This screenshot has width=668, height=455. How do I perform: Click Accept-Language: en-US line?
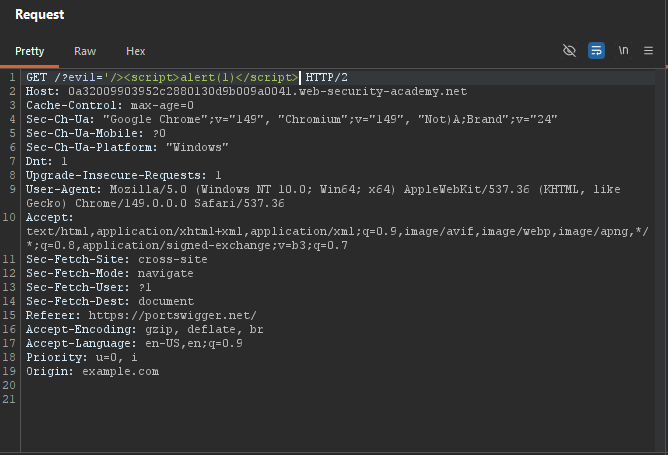134,343
